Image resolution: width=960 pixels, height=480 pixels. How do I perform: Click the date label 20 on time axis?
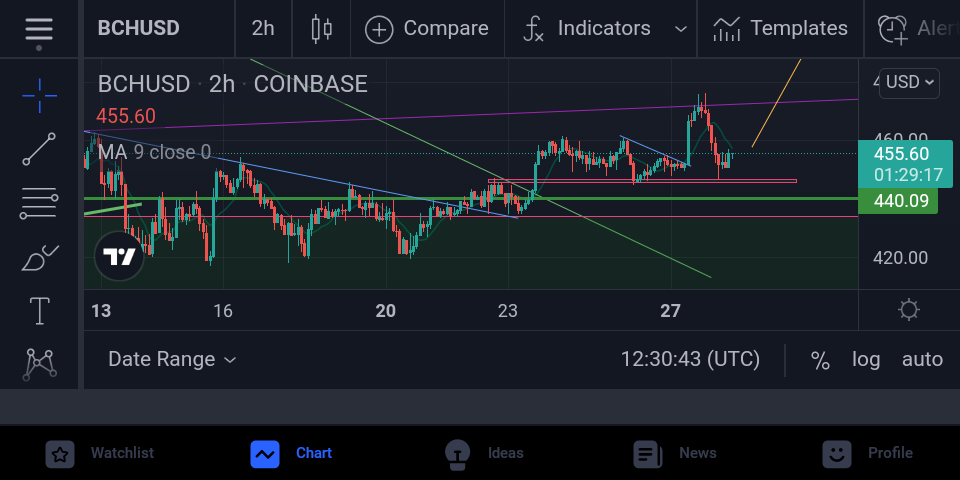click(x=386, y=311)
